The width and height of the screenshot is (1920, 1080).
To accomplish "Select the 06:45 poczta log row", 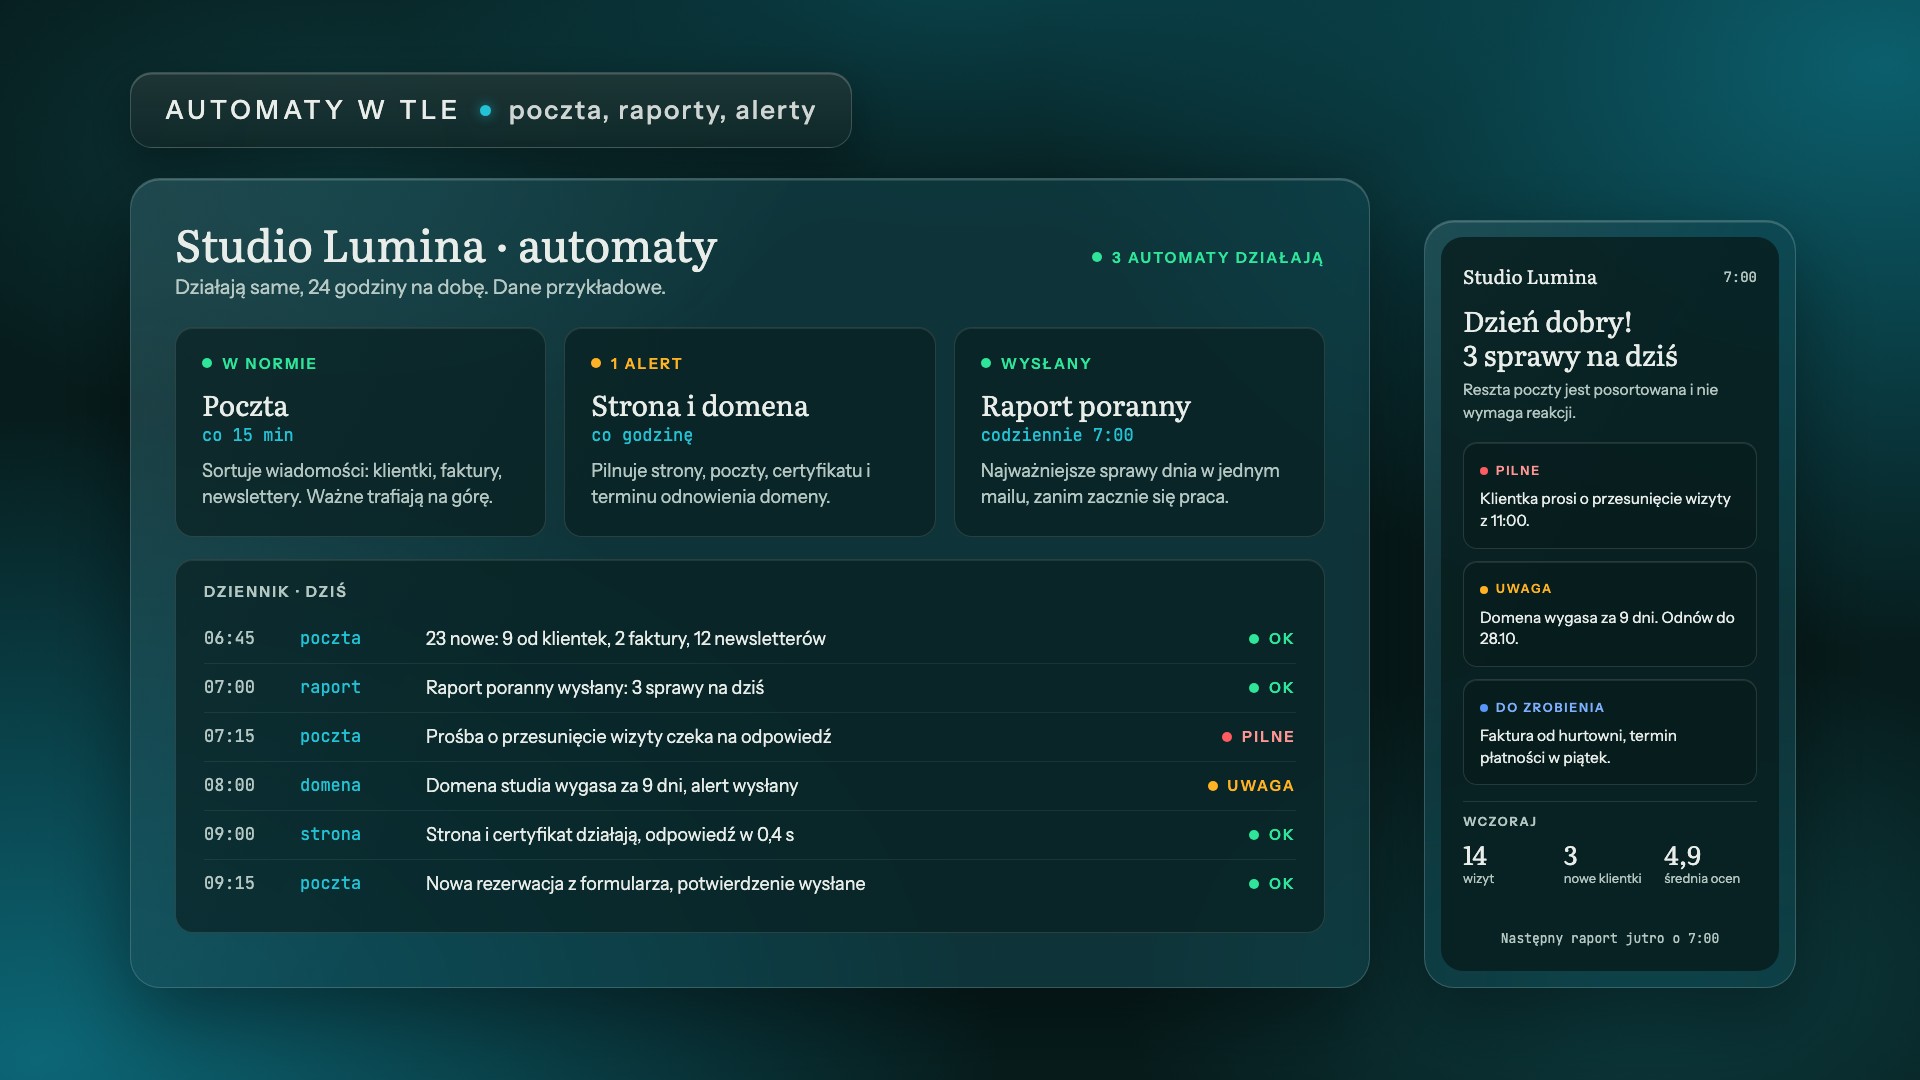I will (749, 639).
